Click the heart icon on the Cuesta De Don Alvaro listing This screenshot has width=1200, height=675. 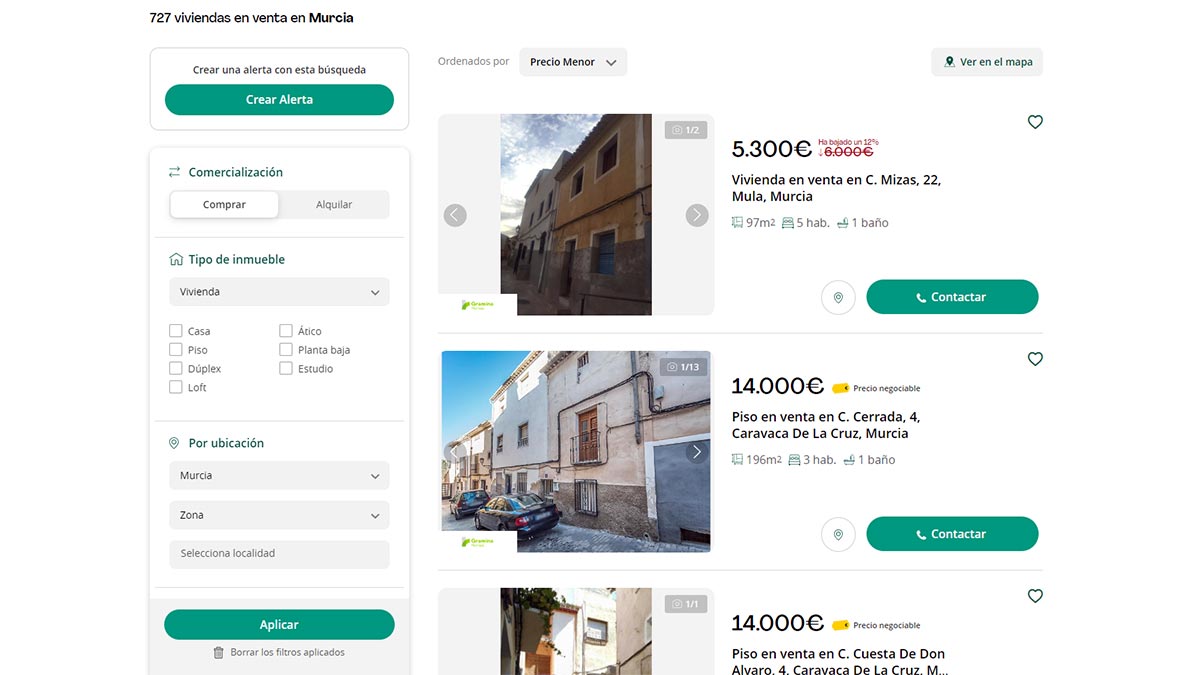[x=1034, y=595]
